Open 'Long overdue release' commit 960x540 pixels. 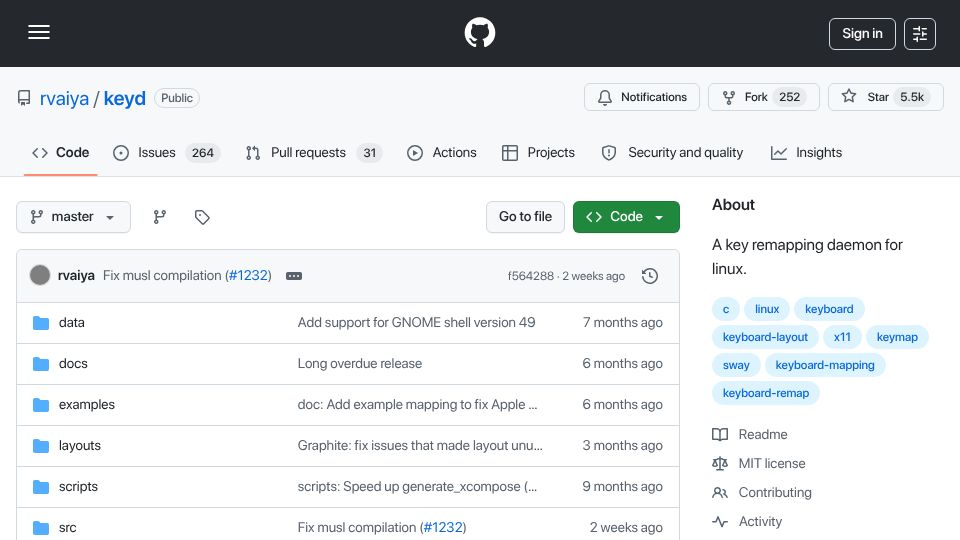click(x=359, y=364)
